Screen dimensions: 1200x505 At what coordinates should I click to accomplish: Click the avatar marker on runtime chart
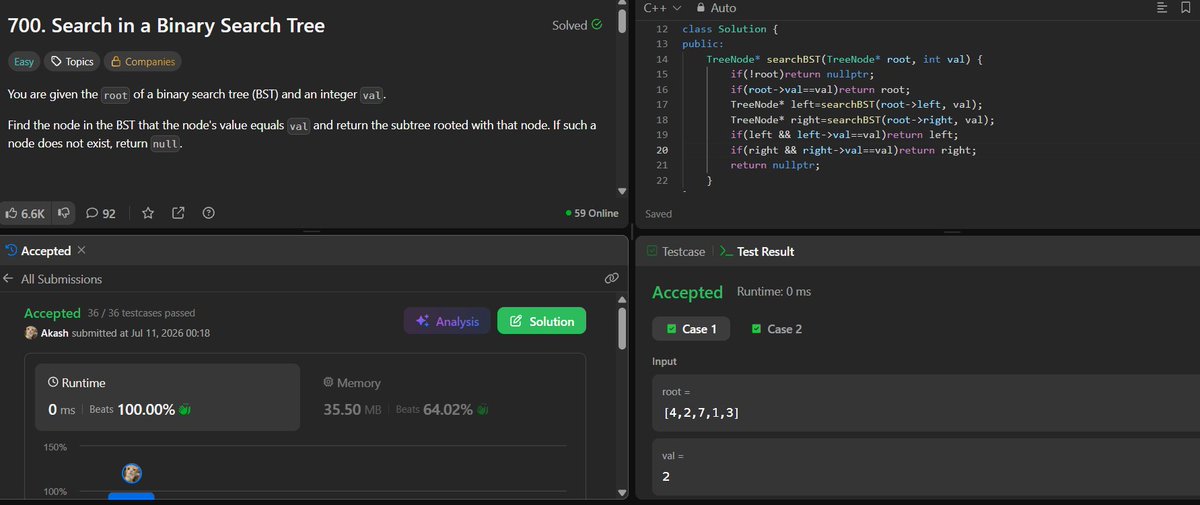click(x=131, y=472)
